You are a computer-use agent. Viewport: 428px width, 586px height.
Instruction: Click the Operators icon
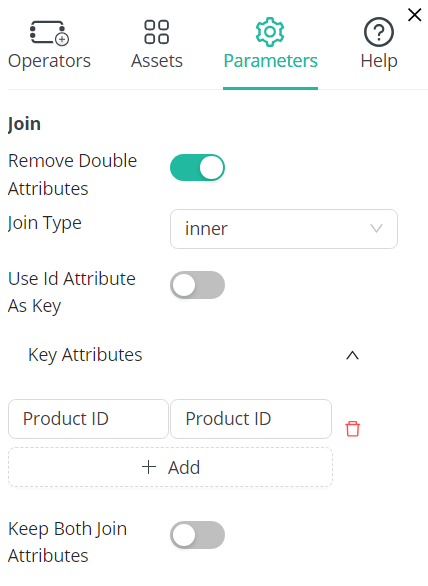click(49, 33)
